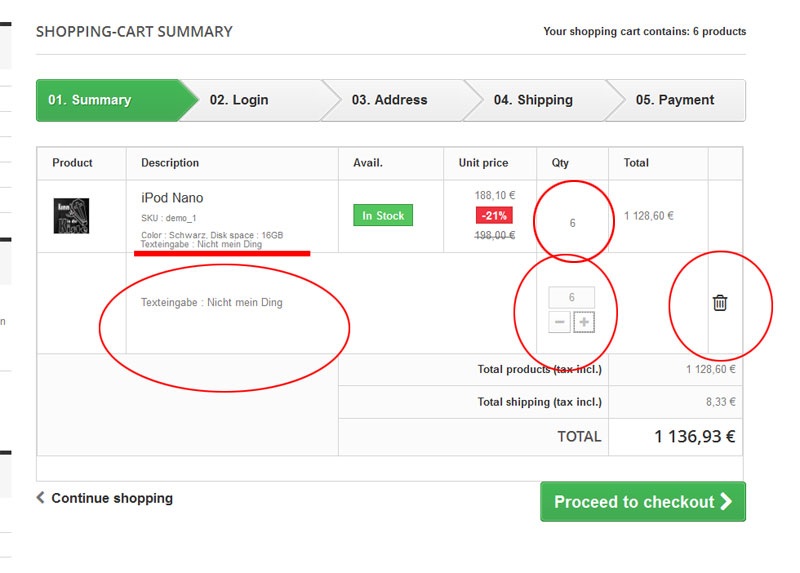Decrease quantity with the minus button
The width and height of the screenshot is (800, 573).
560,322
